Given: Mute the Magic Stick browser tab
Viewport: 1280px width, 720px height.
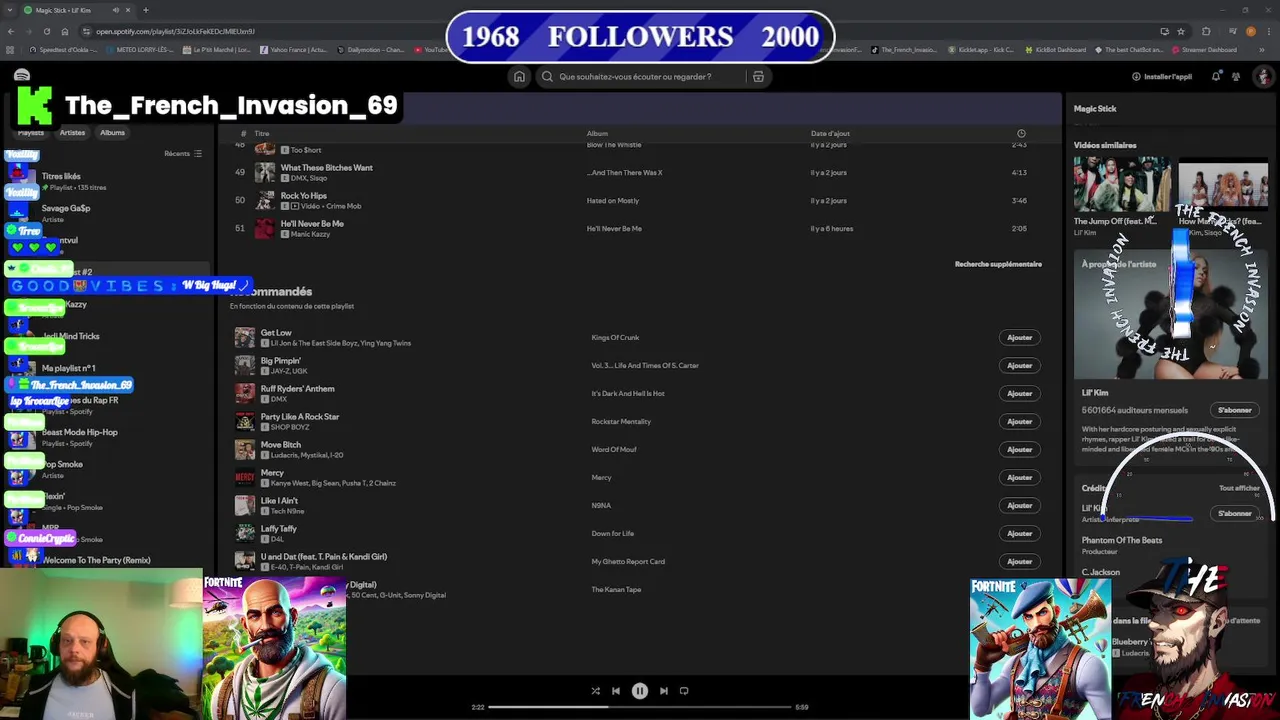Looking at the screenshot, I should tap(115, 10).
